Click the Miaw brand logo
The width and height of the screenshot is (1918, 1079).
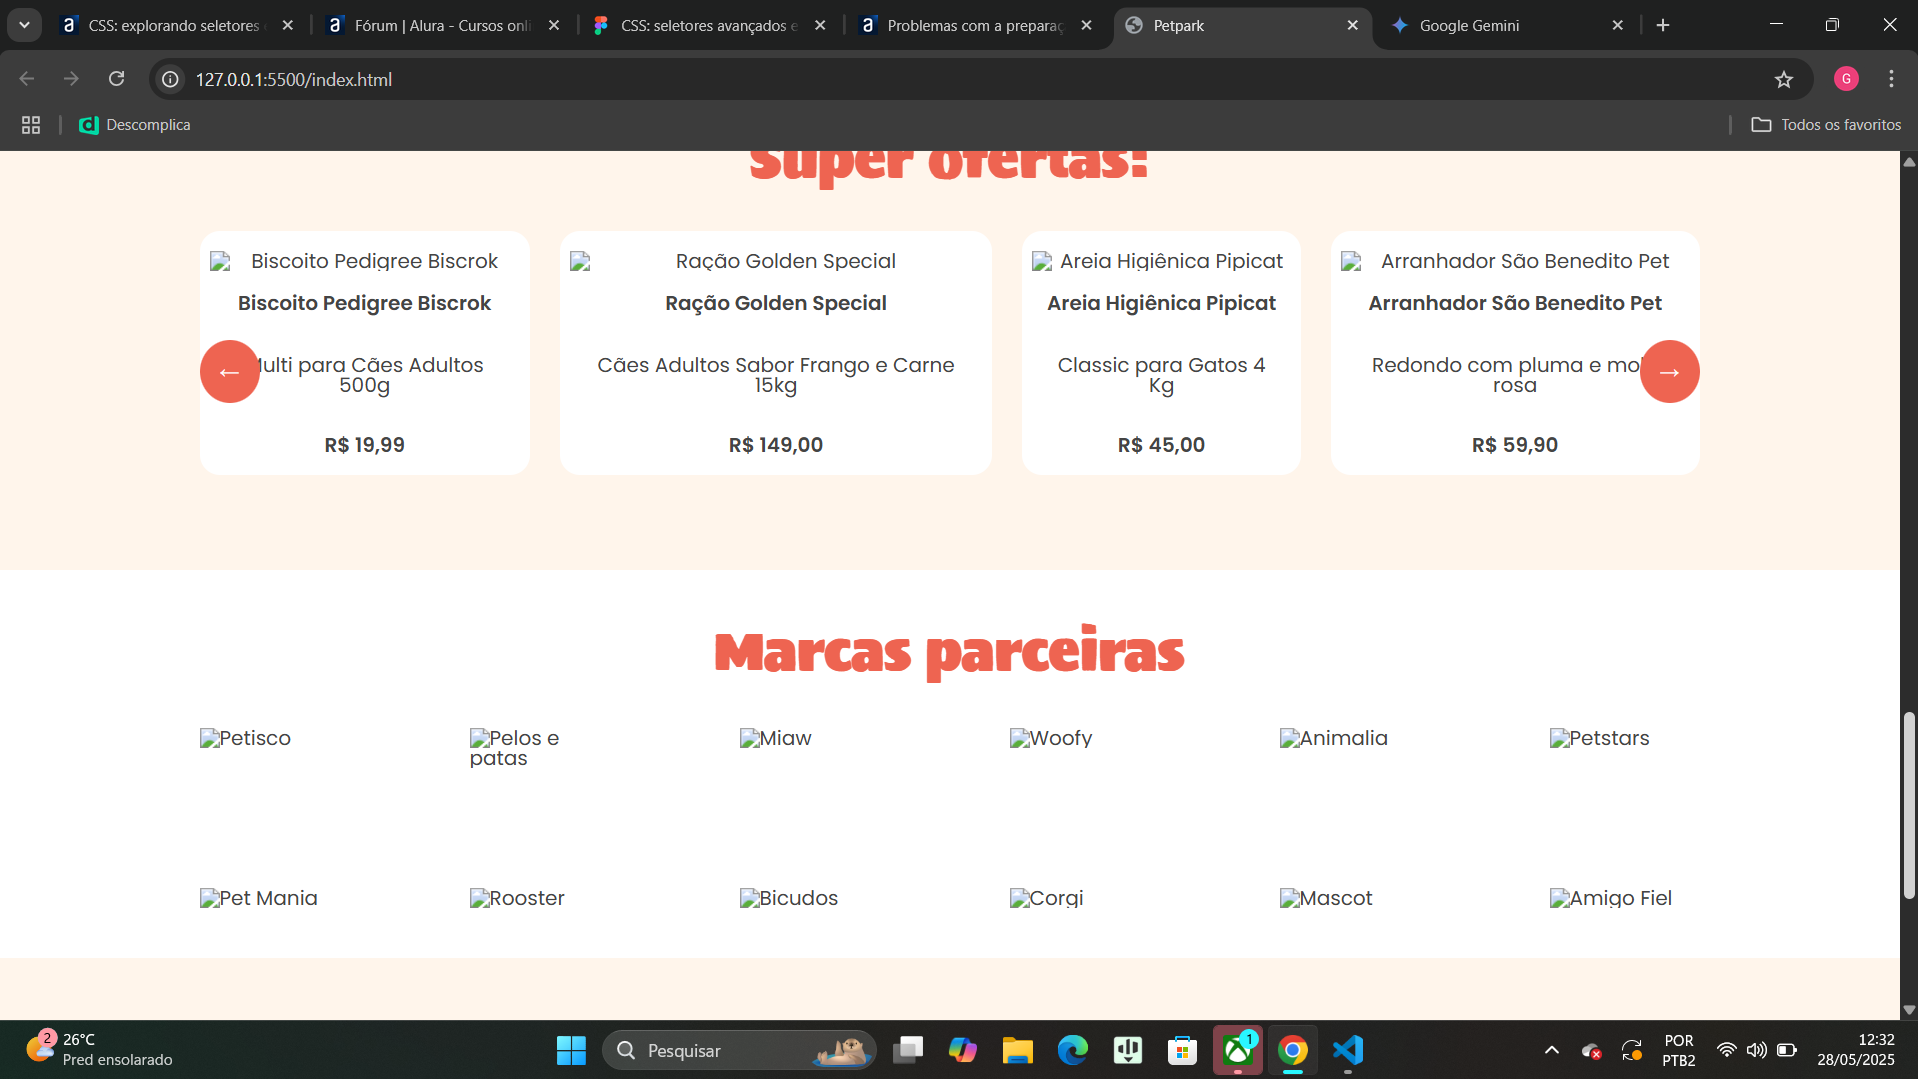coord(775,738)
